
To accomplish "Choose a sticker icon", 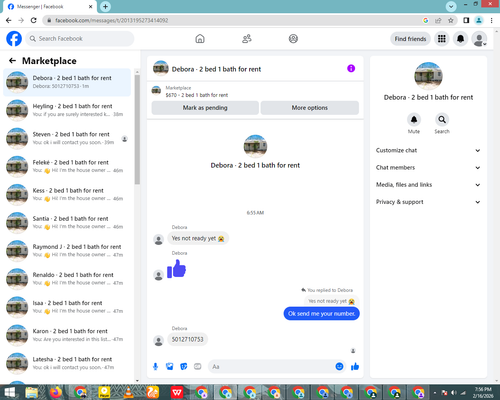I will coord(184,367).
